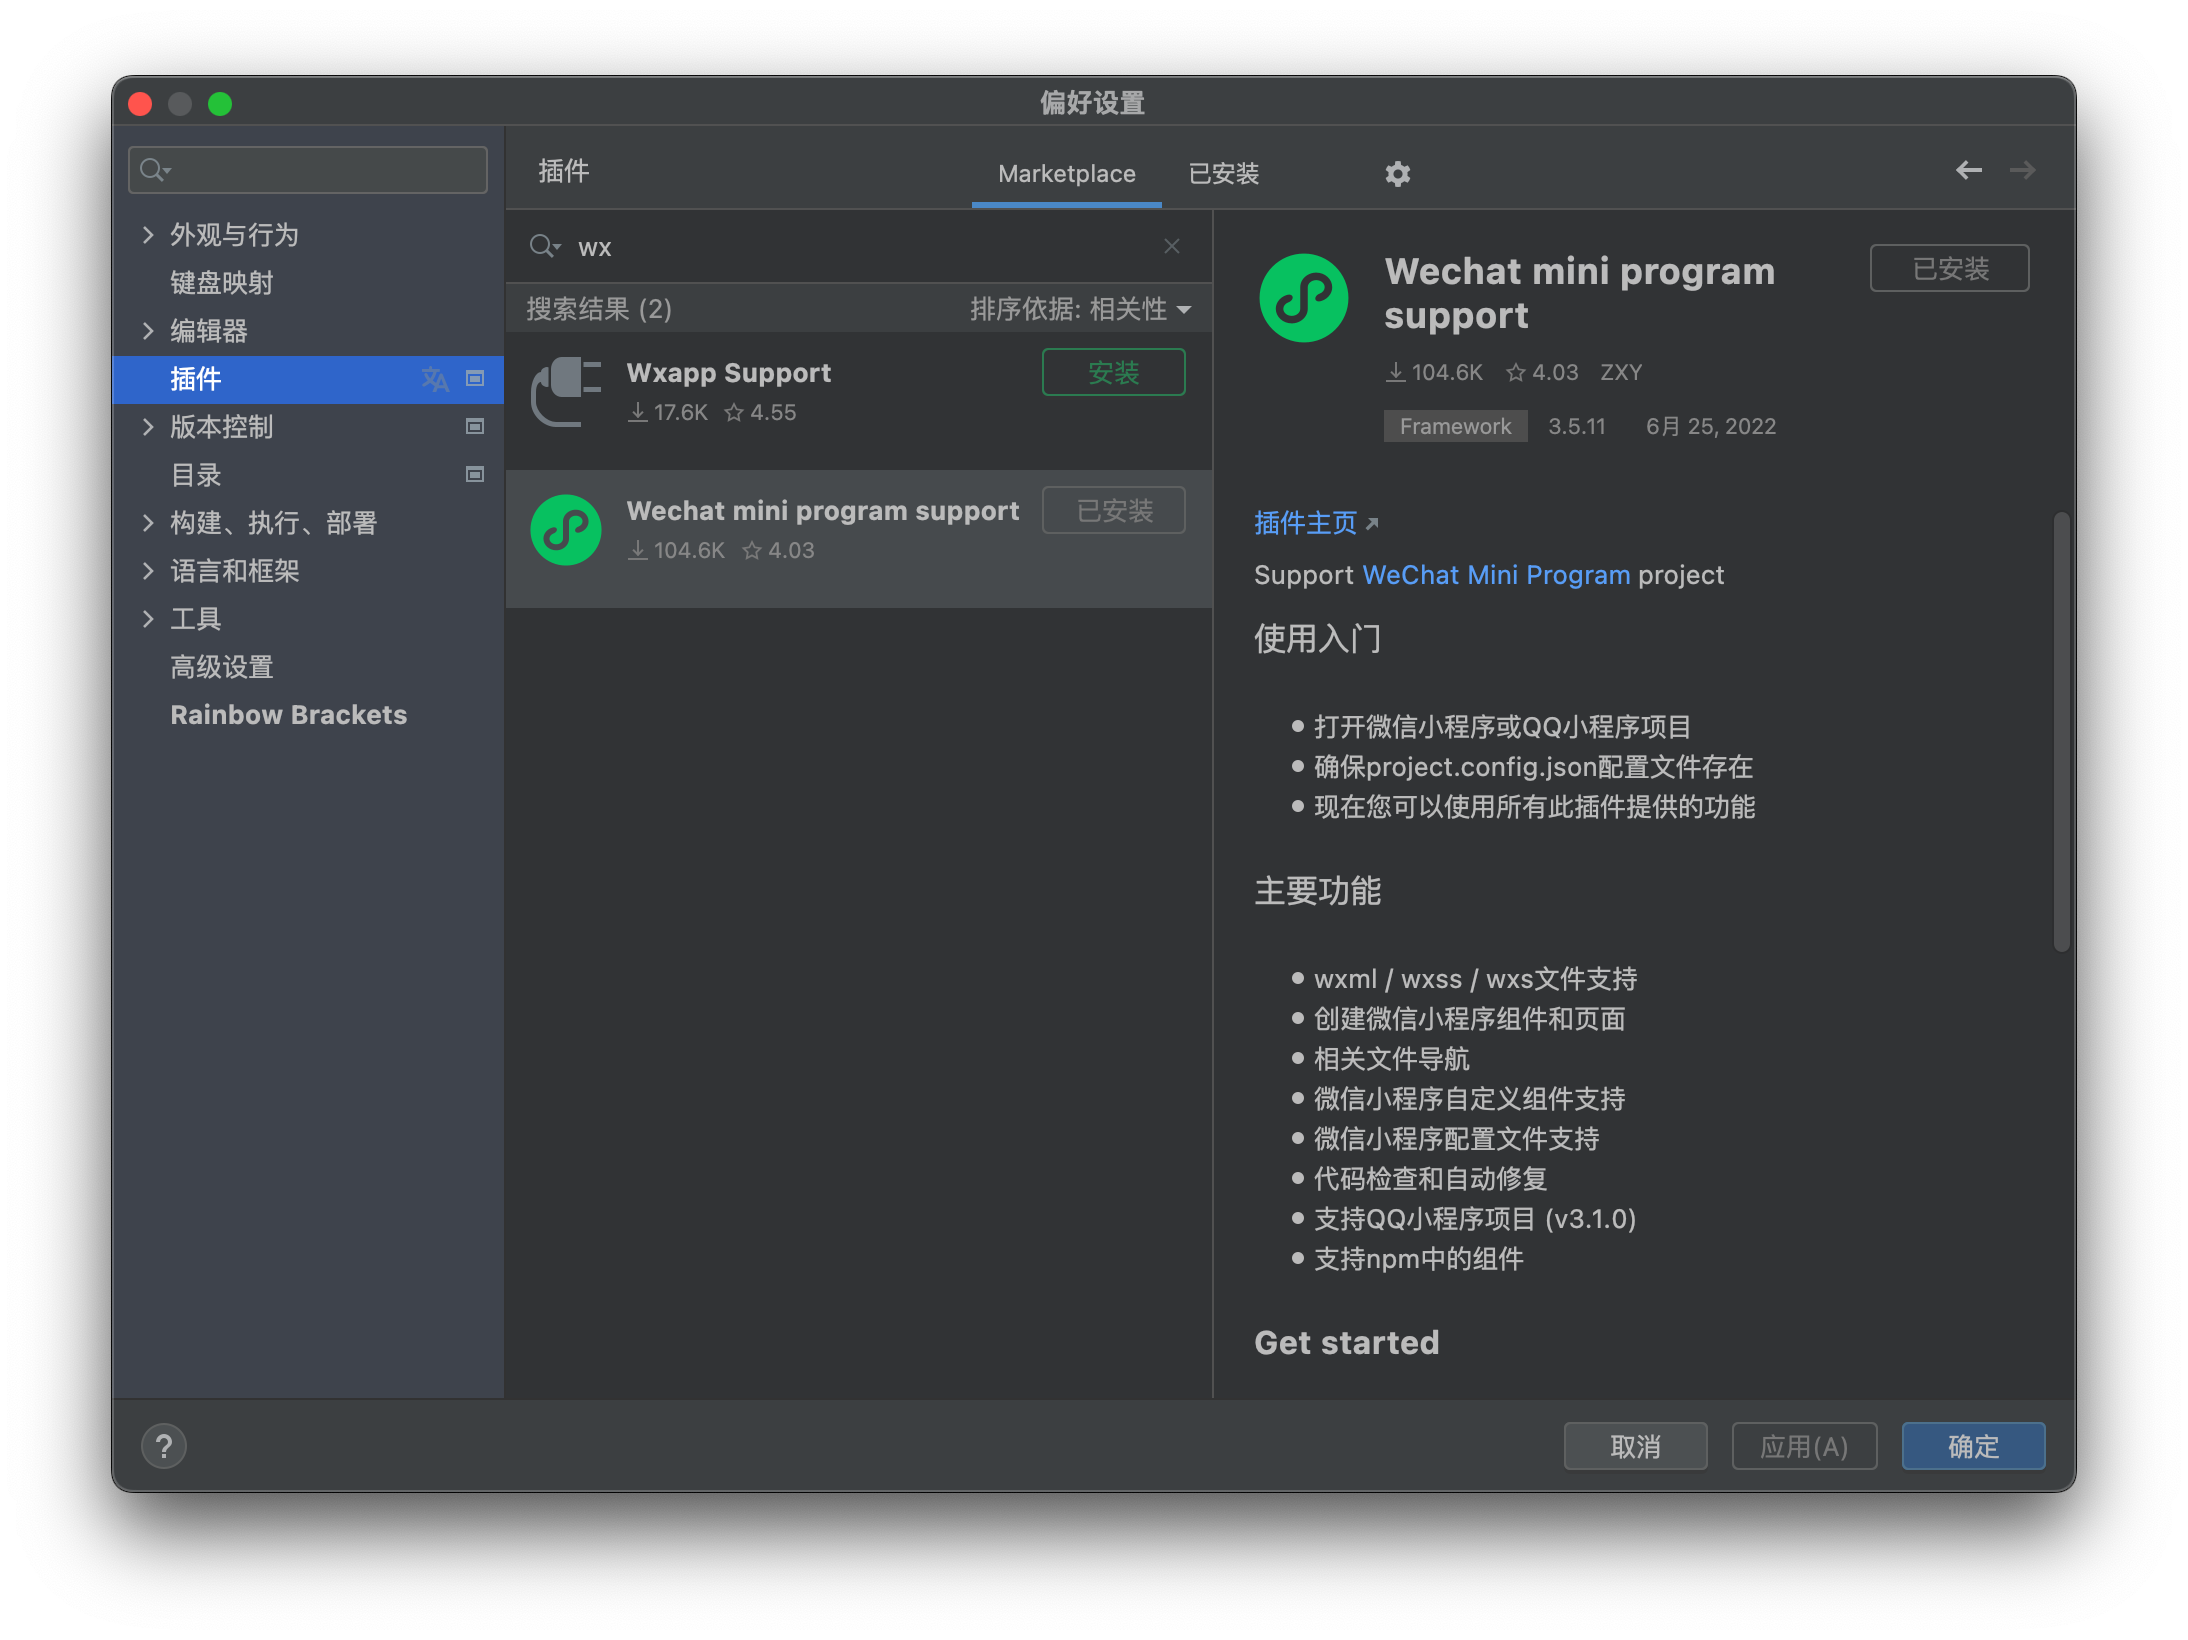Focus the settings sidebar search field
Screen dimensions: 2188x1640
[x=308, y=170]
